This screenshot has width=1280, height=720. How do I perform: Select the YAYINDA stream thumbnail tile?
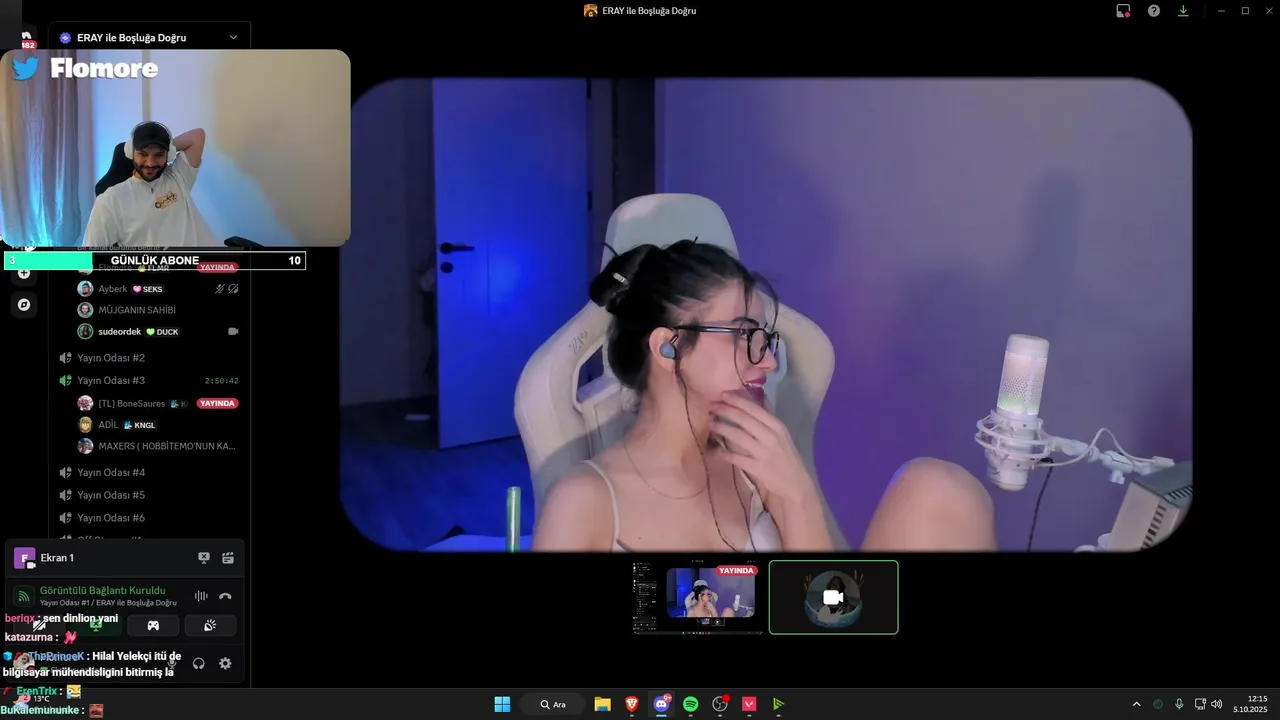[697, 597]
